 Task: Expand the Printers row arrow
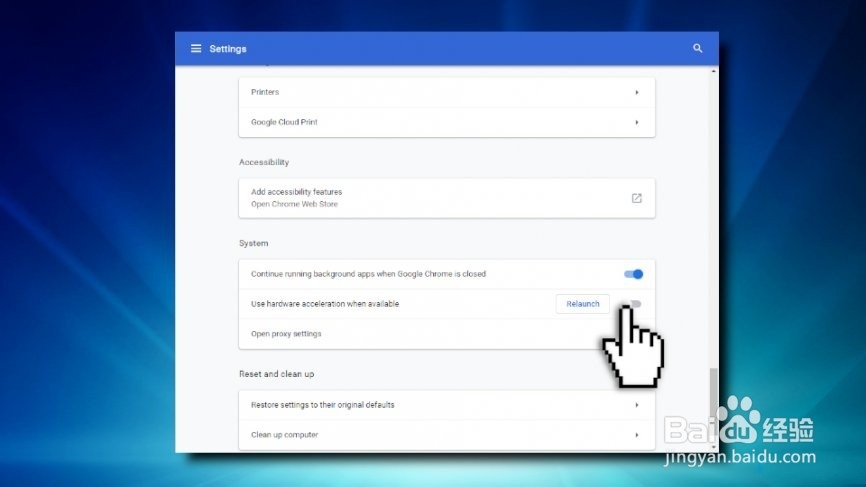(637, 92)
